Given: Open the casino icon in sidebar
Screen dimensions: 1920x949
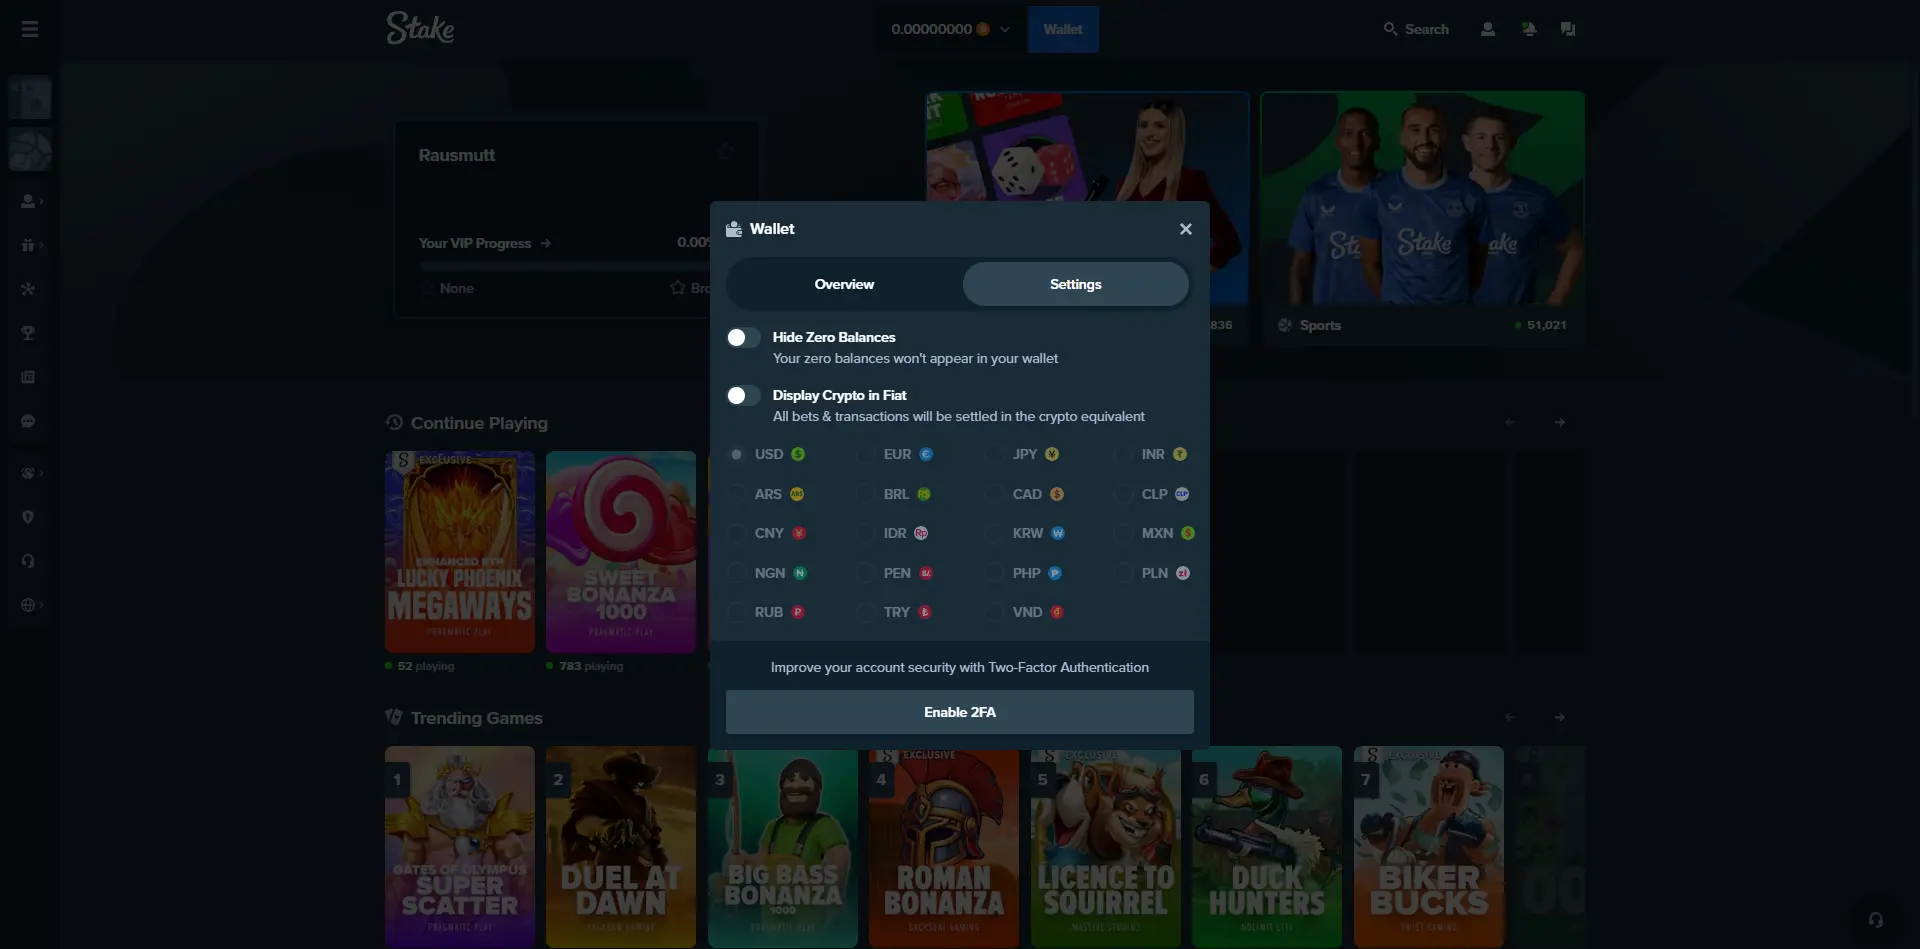Looking at the screenshot, I should [30, 98].
